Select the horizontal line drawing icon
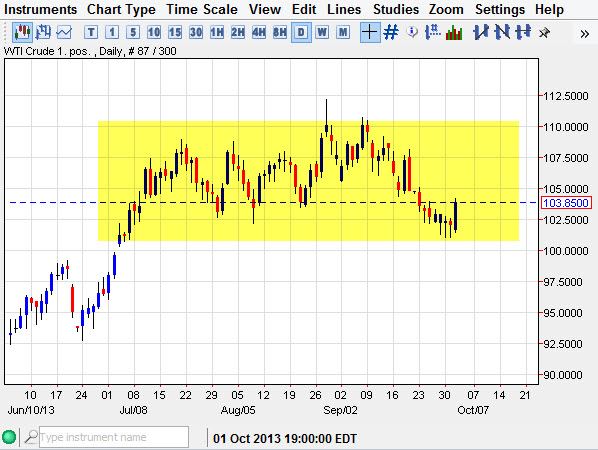Screen dimensions: 598x450 pyautogui.click(x=523, y=32)
